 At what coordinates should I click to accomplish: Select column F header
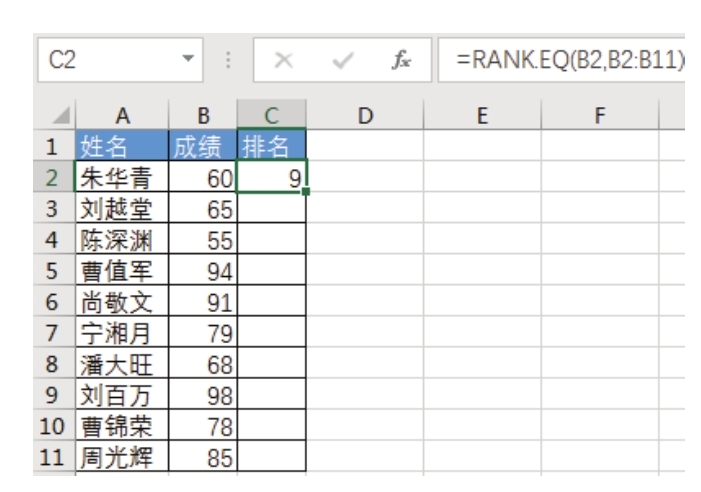pyautogui.click(x=600, y=118)
